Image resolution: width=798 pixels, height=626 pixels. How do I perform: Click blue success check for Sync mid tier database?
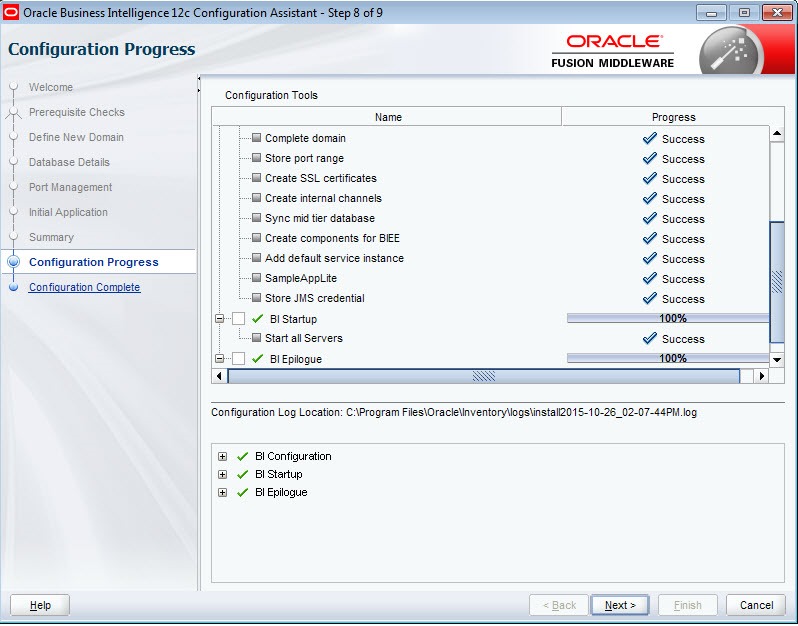(649, 218)
